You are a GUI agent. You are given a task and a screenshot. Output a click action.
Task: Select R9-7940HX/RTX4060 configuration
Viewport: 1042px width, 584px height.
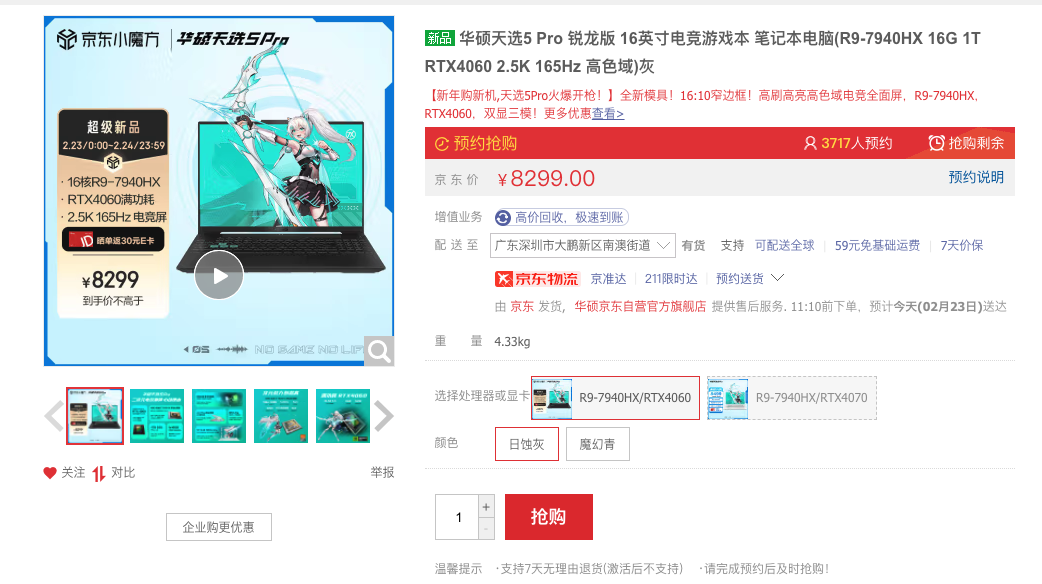pyautogui.click(x=615, y=398)
